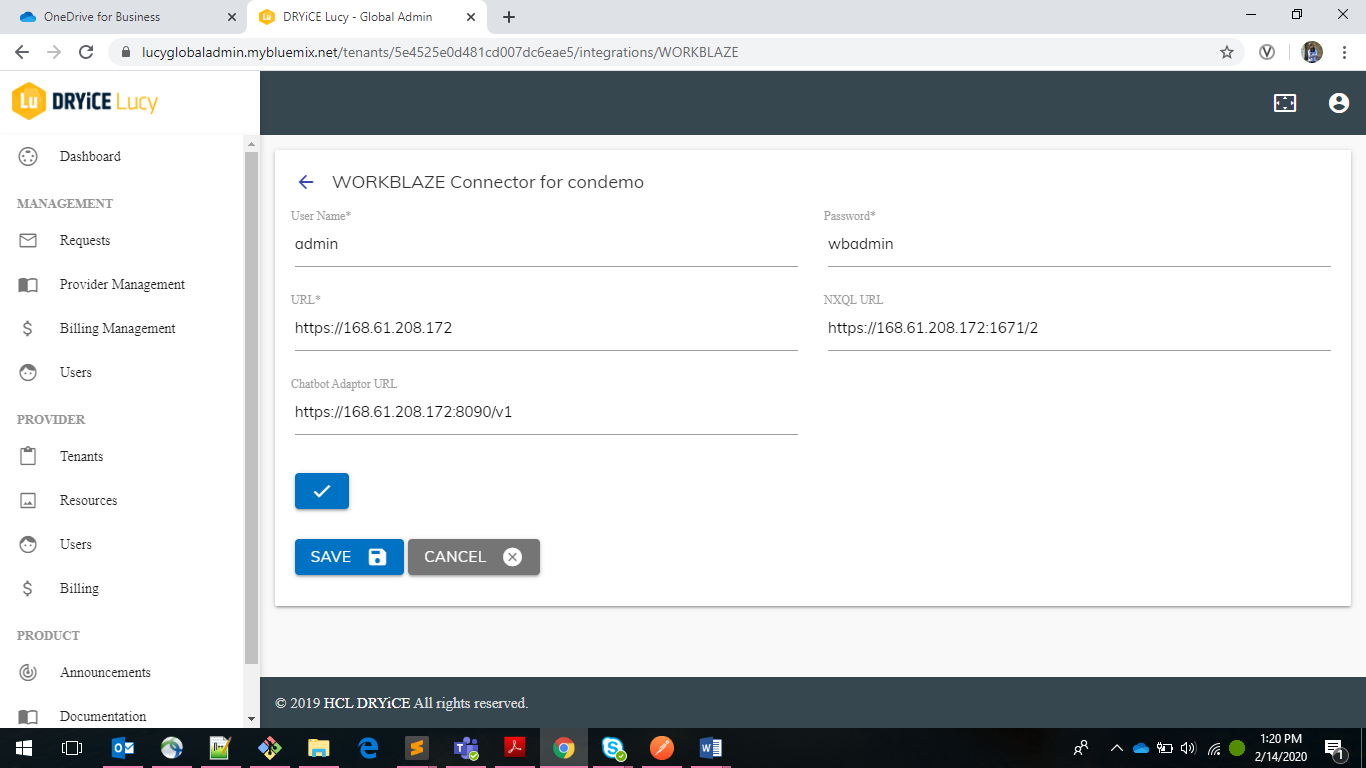This screenshot has height=768, width=1366.
Task: Click the dollar icon for Billing under Provider
Action: 28,588
